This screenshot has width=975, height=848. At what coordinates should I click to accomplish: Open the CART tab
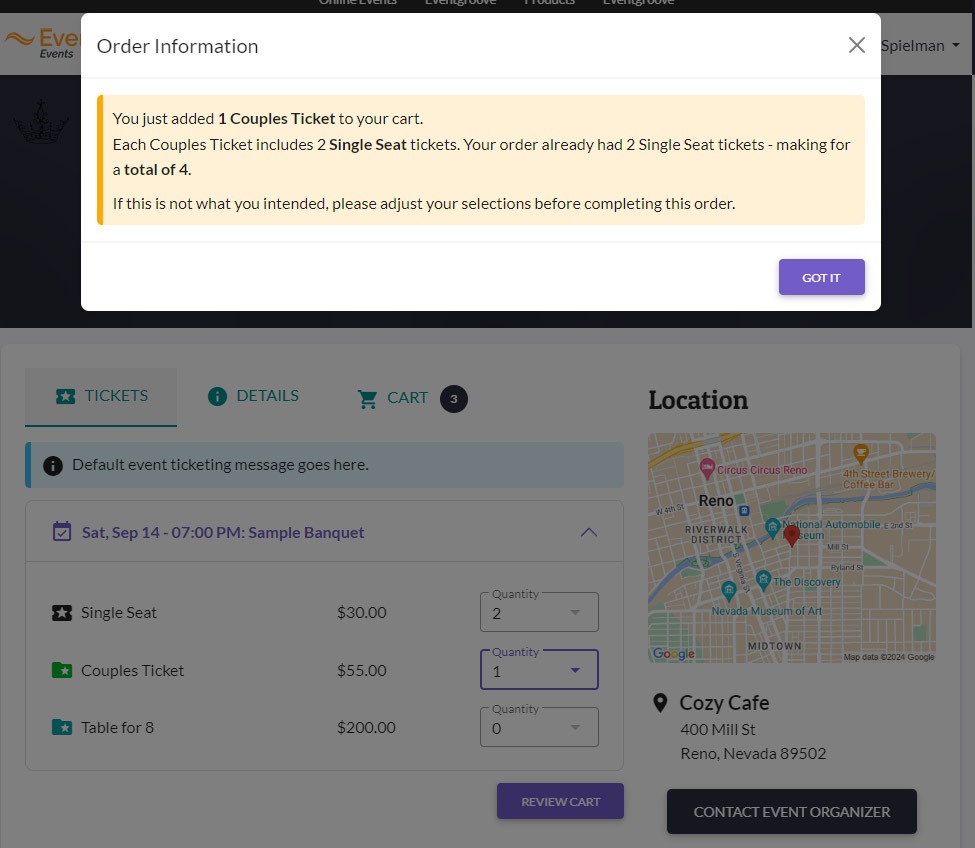pyautogui.click(x=412, y=398)
